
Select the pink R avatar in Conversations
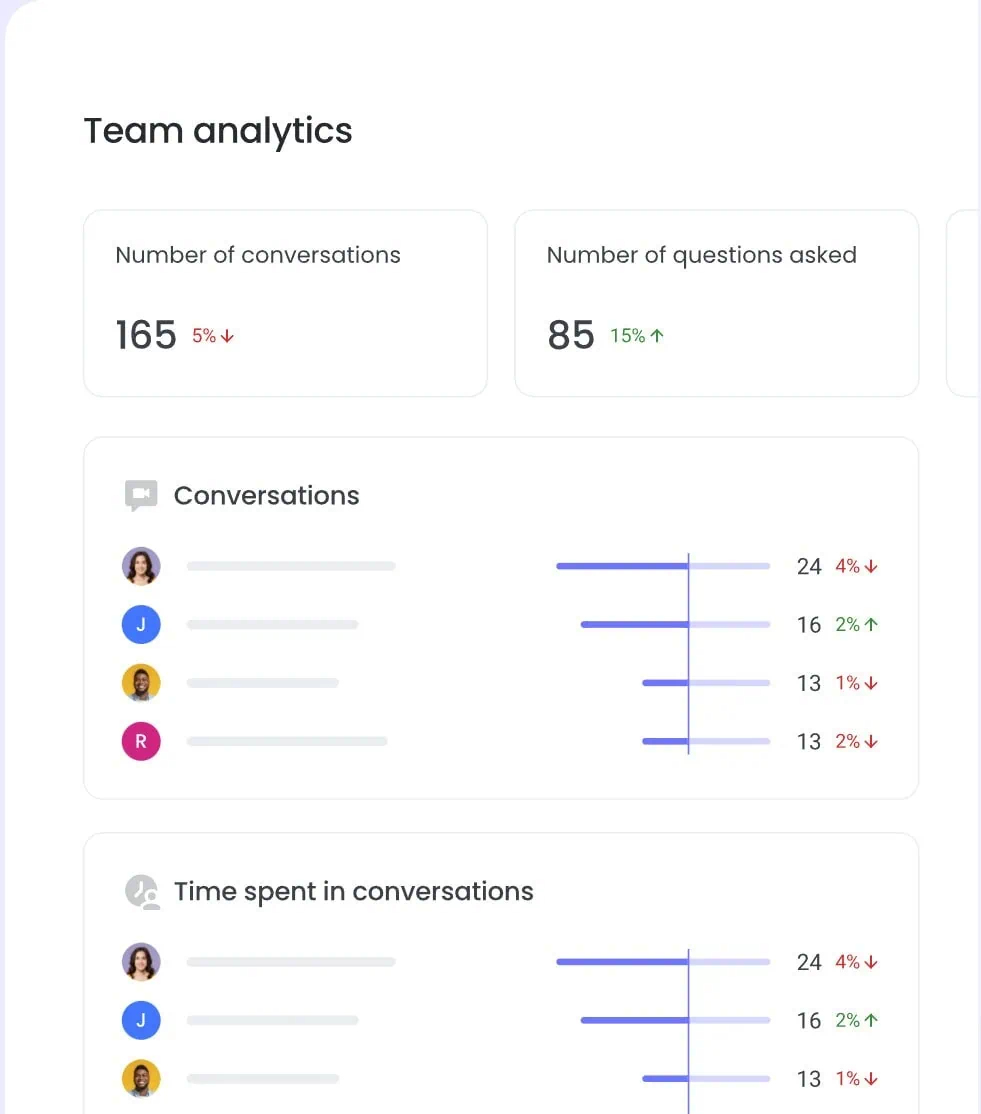(x=141, y=741)
